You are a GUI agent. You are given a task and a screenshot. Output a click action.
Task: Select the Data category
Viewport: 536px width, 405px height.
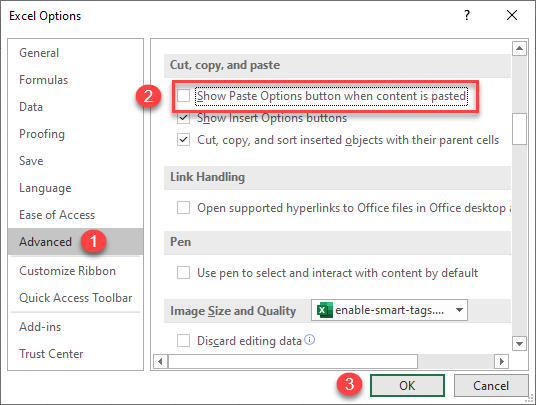pyautogui.click(x=75, y=107)
